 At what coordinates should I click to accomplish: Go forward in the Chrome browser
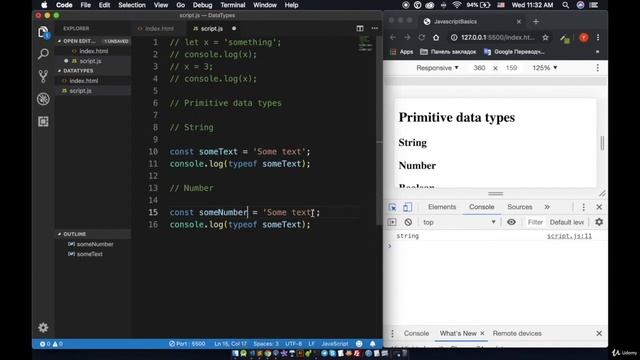pos(407,37)
